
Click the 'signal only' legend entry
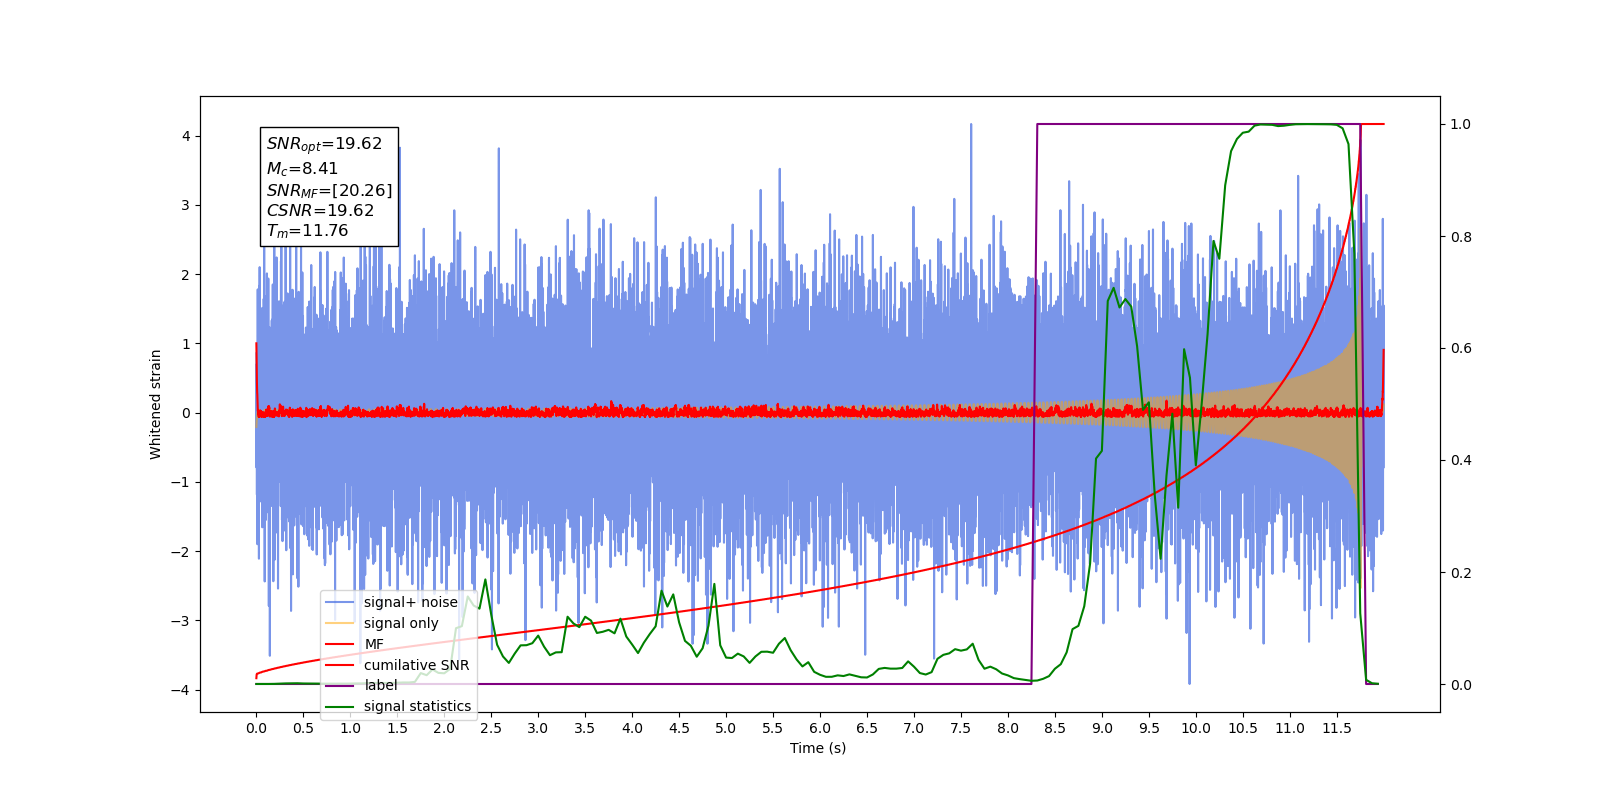[382, 623]
